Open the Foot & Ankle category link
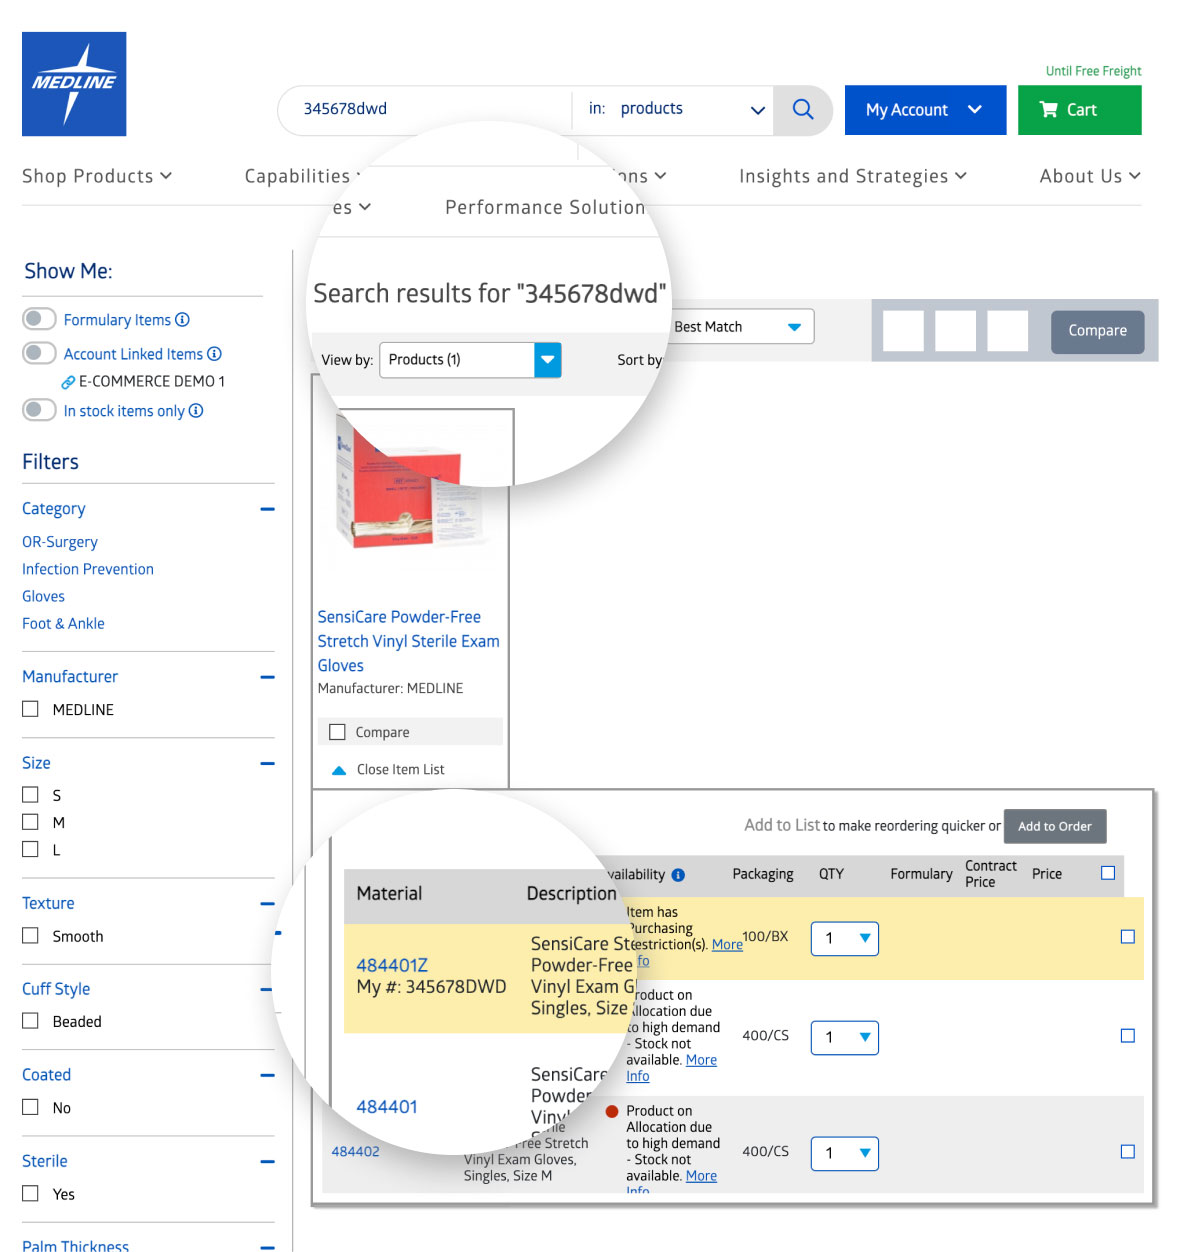1184x1252 pixels. click(x=63, y=623)
